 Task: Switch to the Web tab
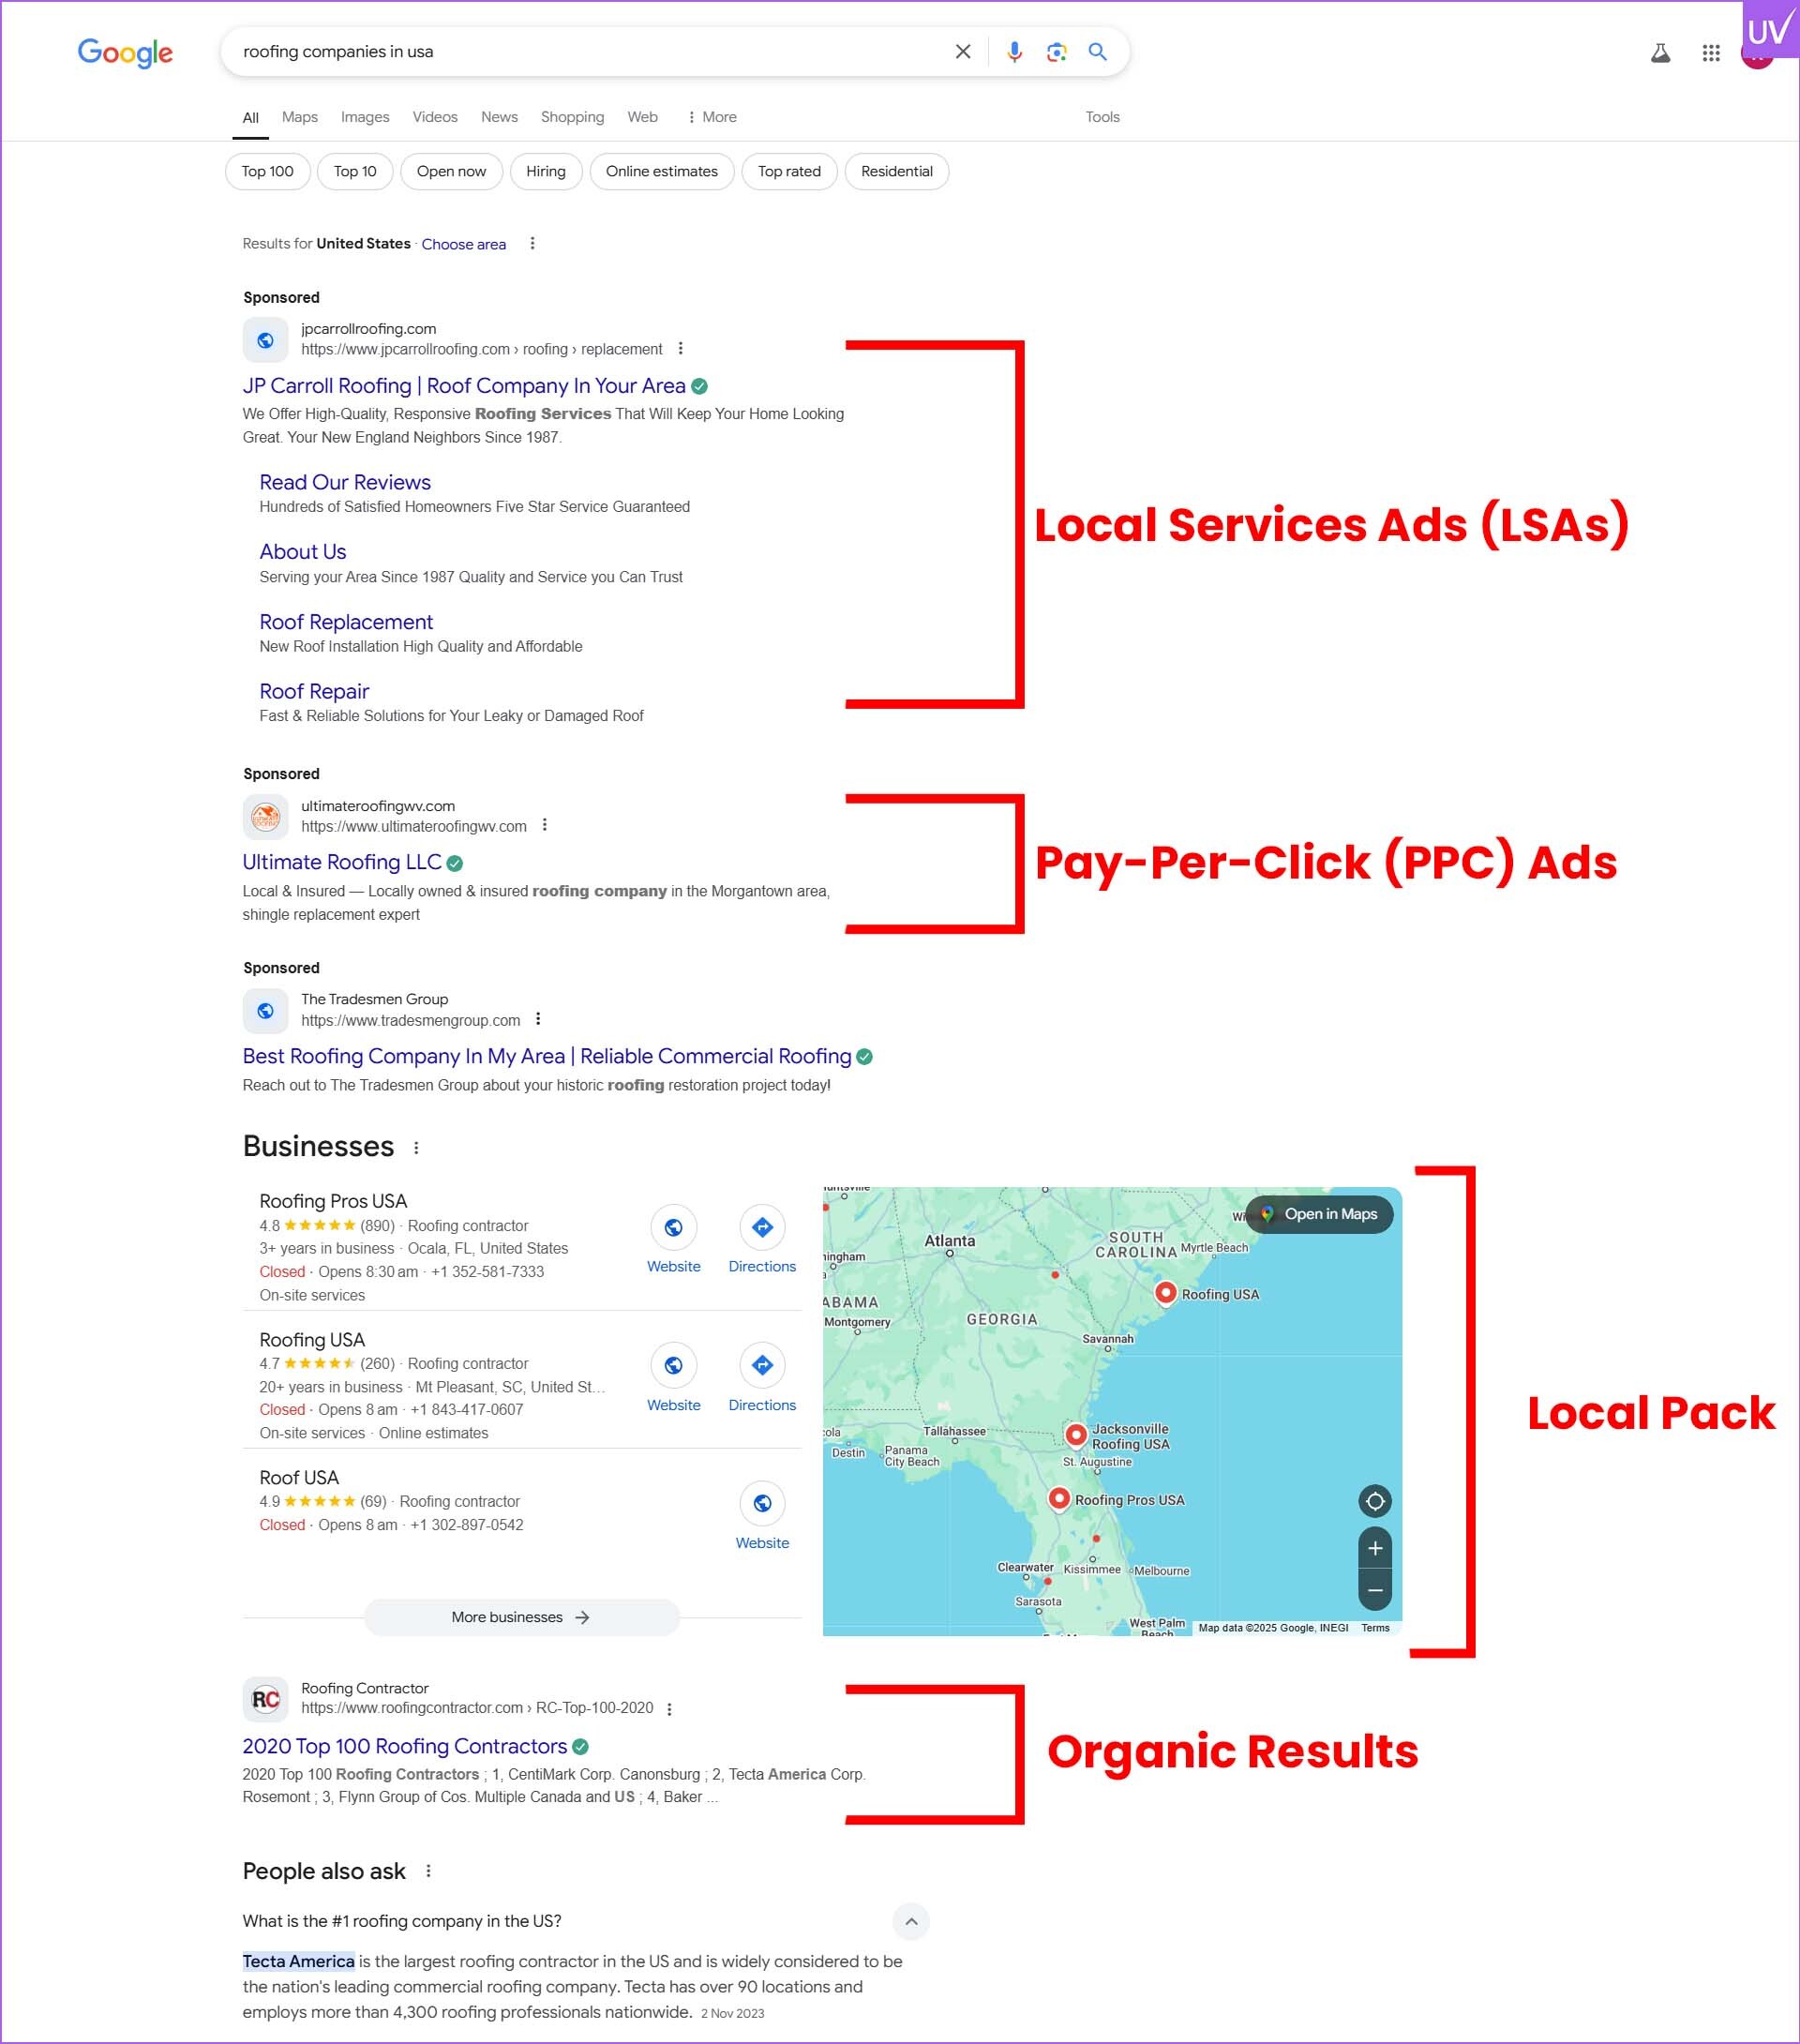click(642, 117)
